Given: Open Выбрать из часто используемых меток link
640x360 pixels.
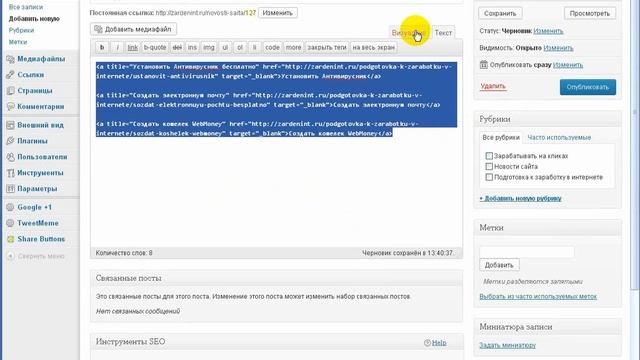Looking at the screenshot, I should tap(538, 296).
